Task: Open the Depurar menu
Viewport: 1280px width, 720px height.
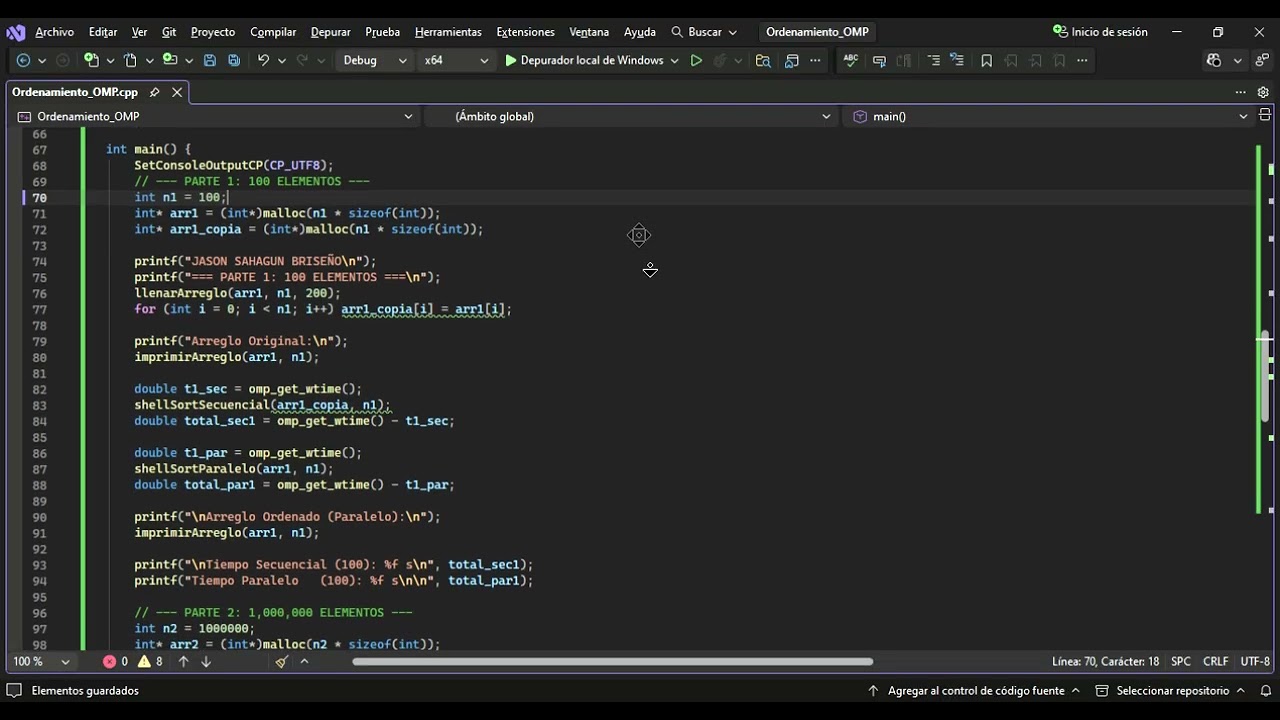Action: (x=330, y=32)
